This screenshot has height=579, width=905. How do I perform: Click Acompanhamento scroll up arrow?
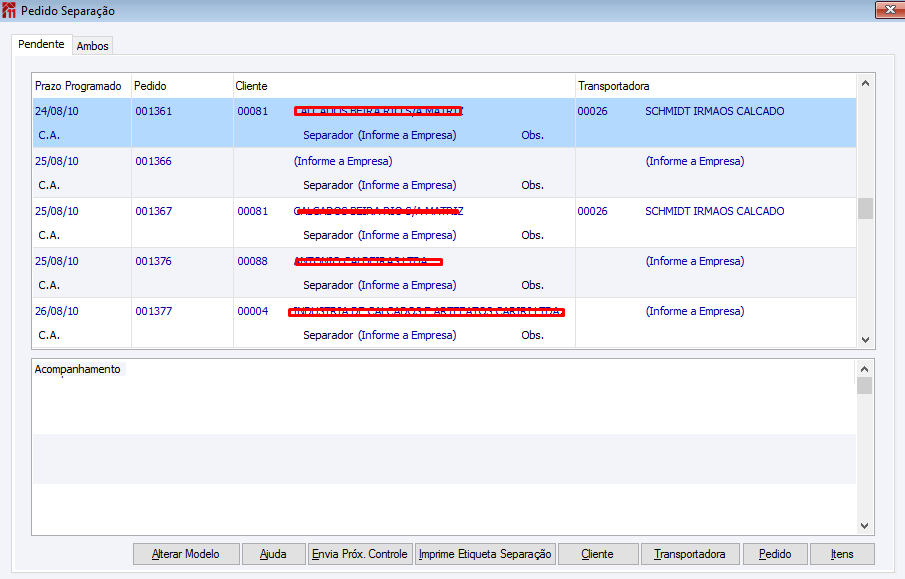[864, 369]
